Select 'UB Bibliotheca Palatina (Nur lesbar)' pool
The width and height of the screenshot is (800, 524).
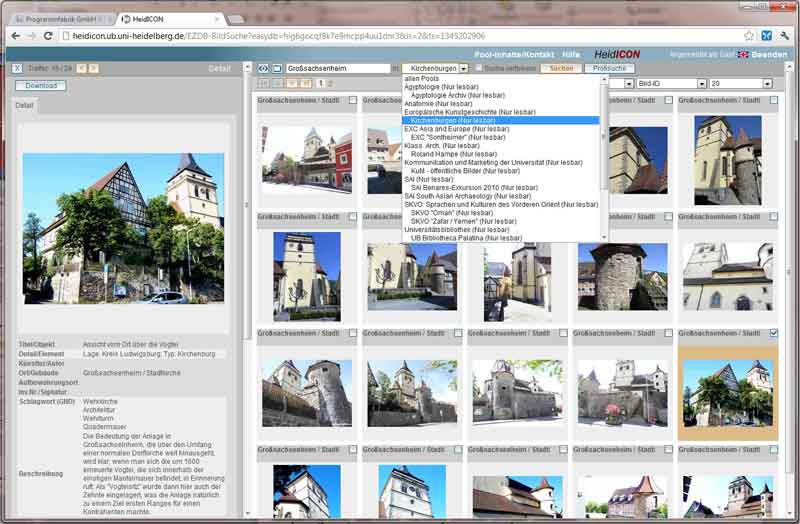[x=466, y=238]
